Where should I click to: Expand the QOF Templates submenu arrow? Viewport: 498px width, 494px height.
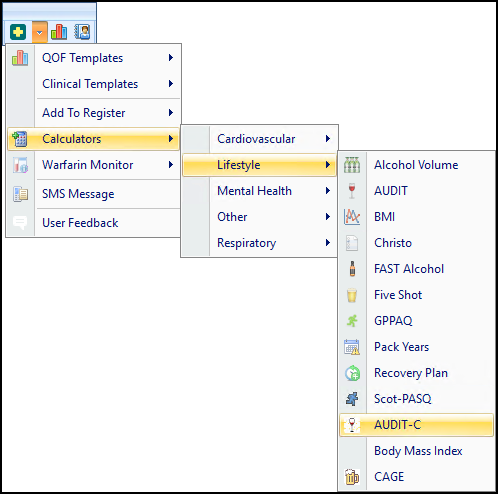pyautogui.click(x=171, y=58)
